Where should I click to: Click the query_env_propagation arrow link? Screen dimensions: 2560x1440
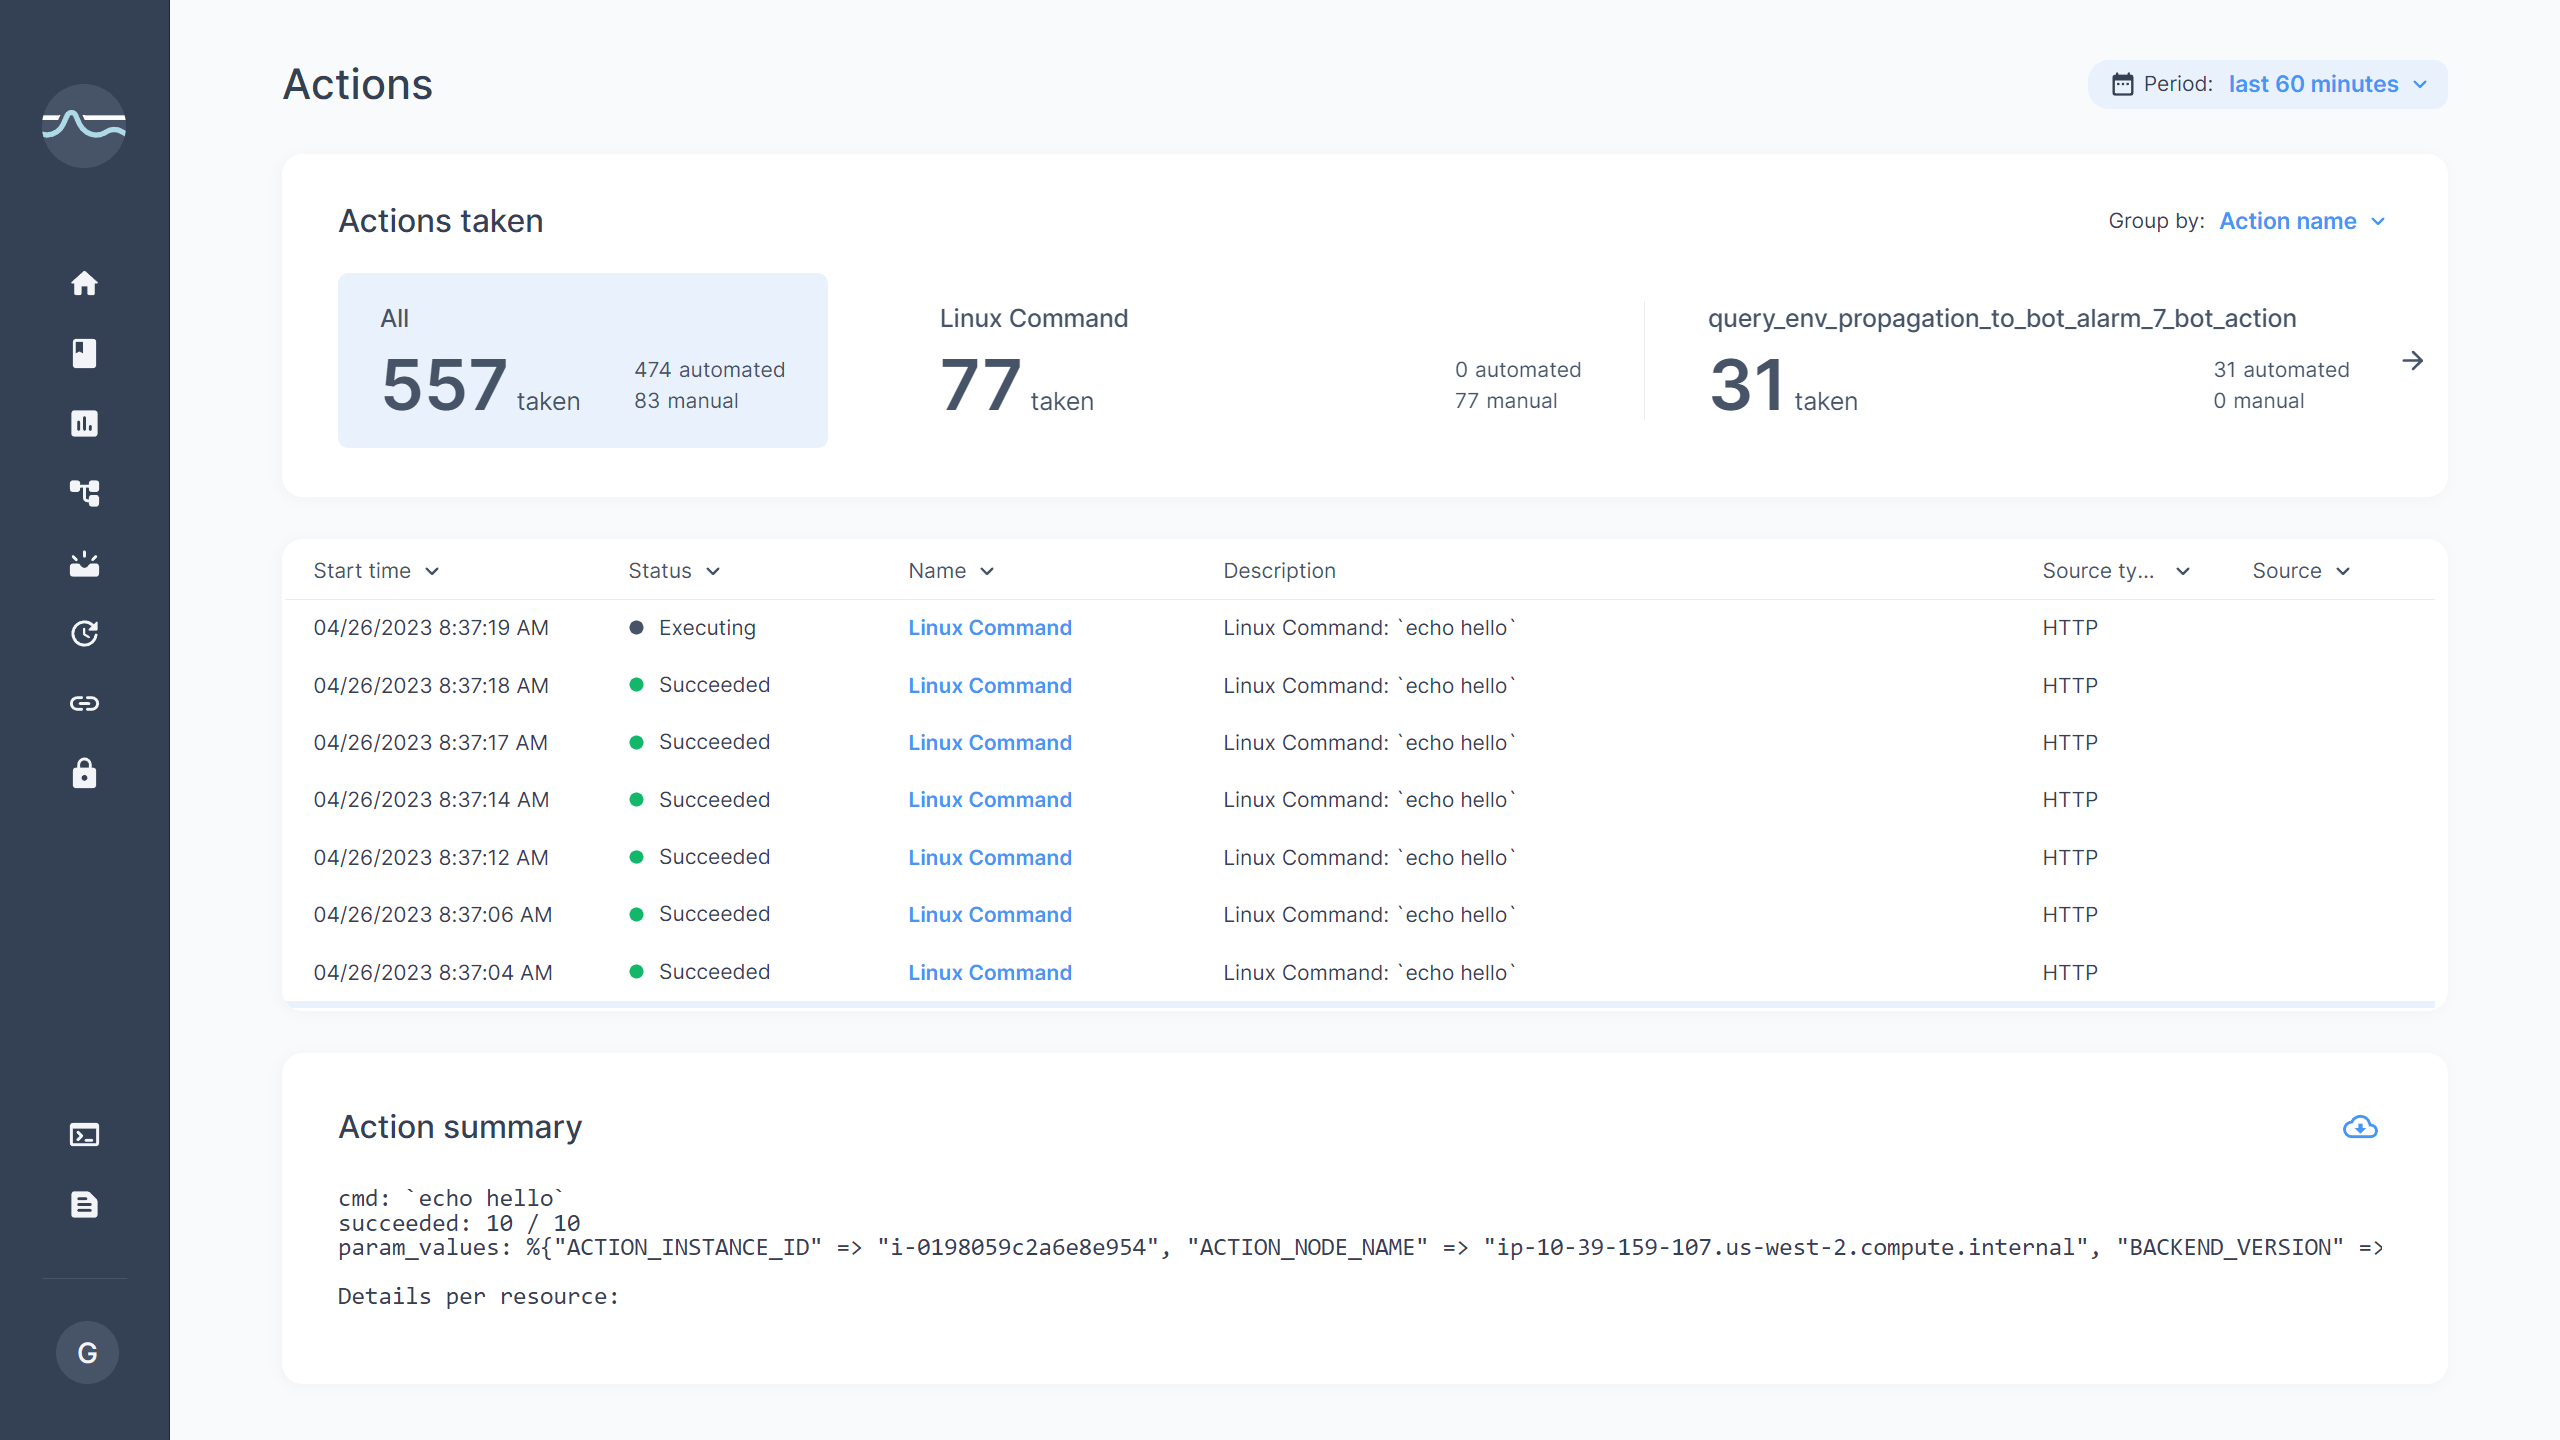coord(2414,360)
